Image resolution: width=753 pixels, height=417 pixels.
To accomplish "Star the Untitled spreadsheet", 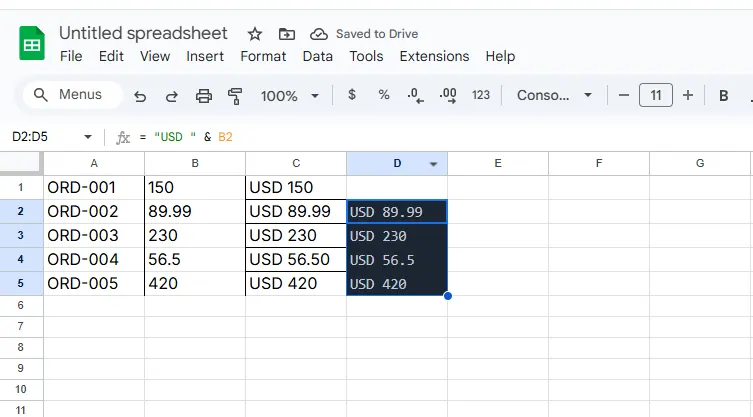I will pyautogui.click(x=255, y=34).
